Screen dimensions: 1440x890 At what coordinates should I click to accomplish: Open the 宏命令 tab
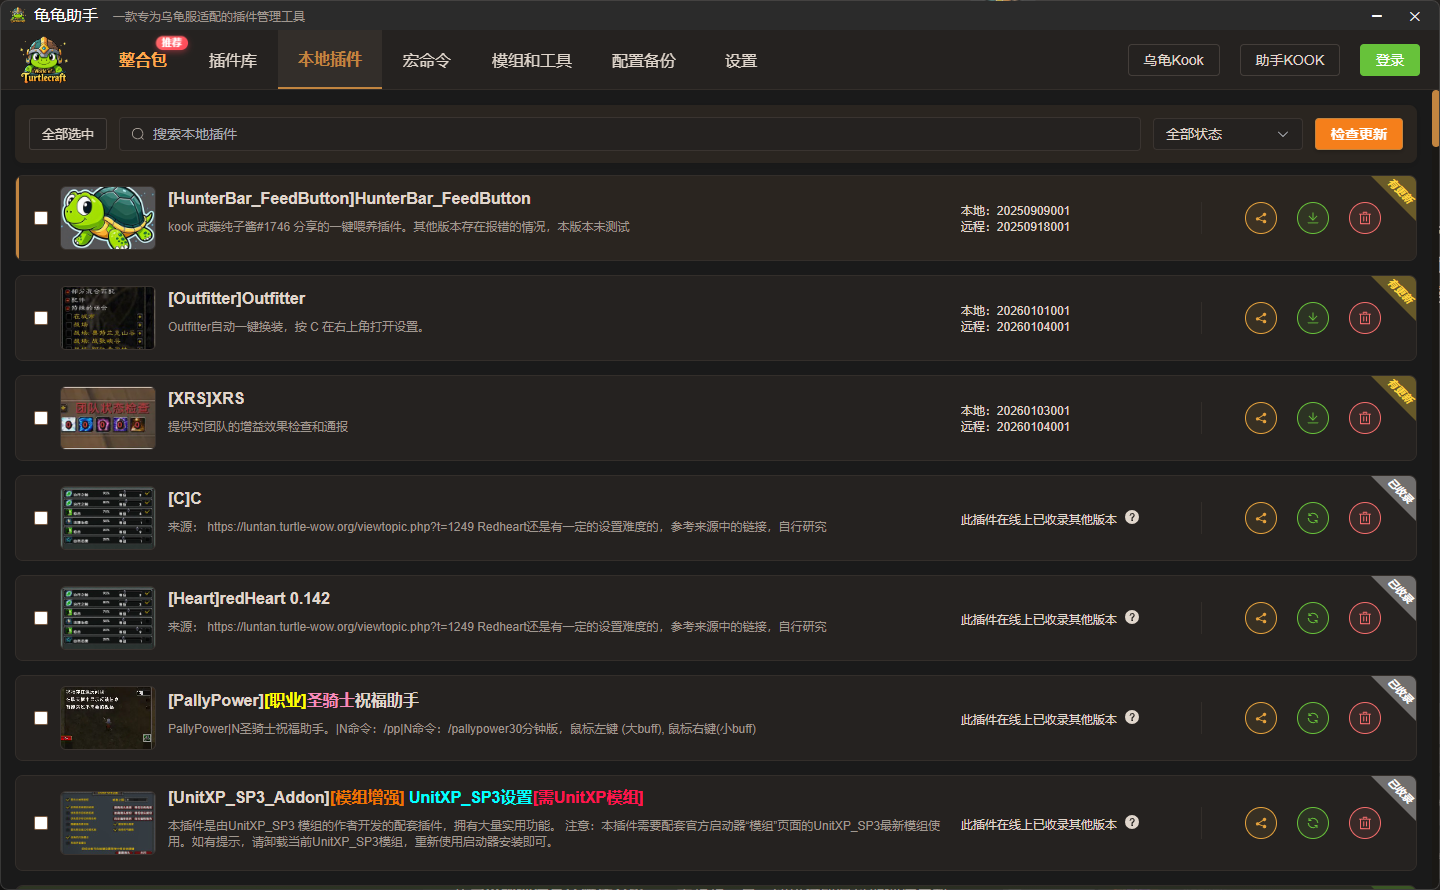pos(426,61)
